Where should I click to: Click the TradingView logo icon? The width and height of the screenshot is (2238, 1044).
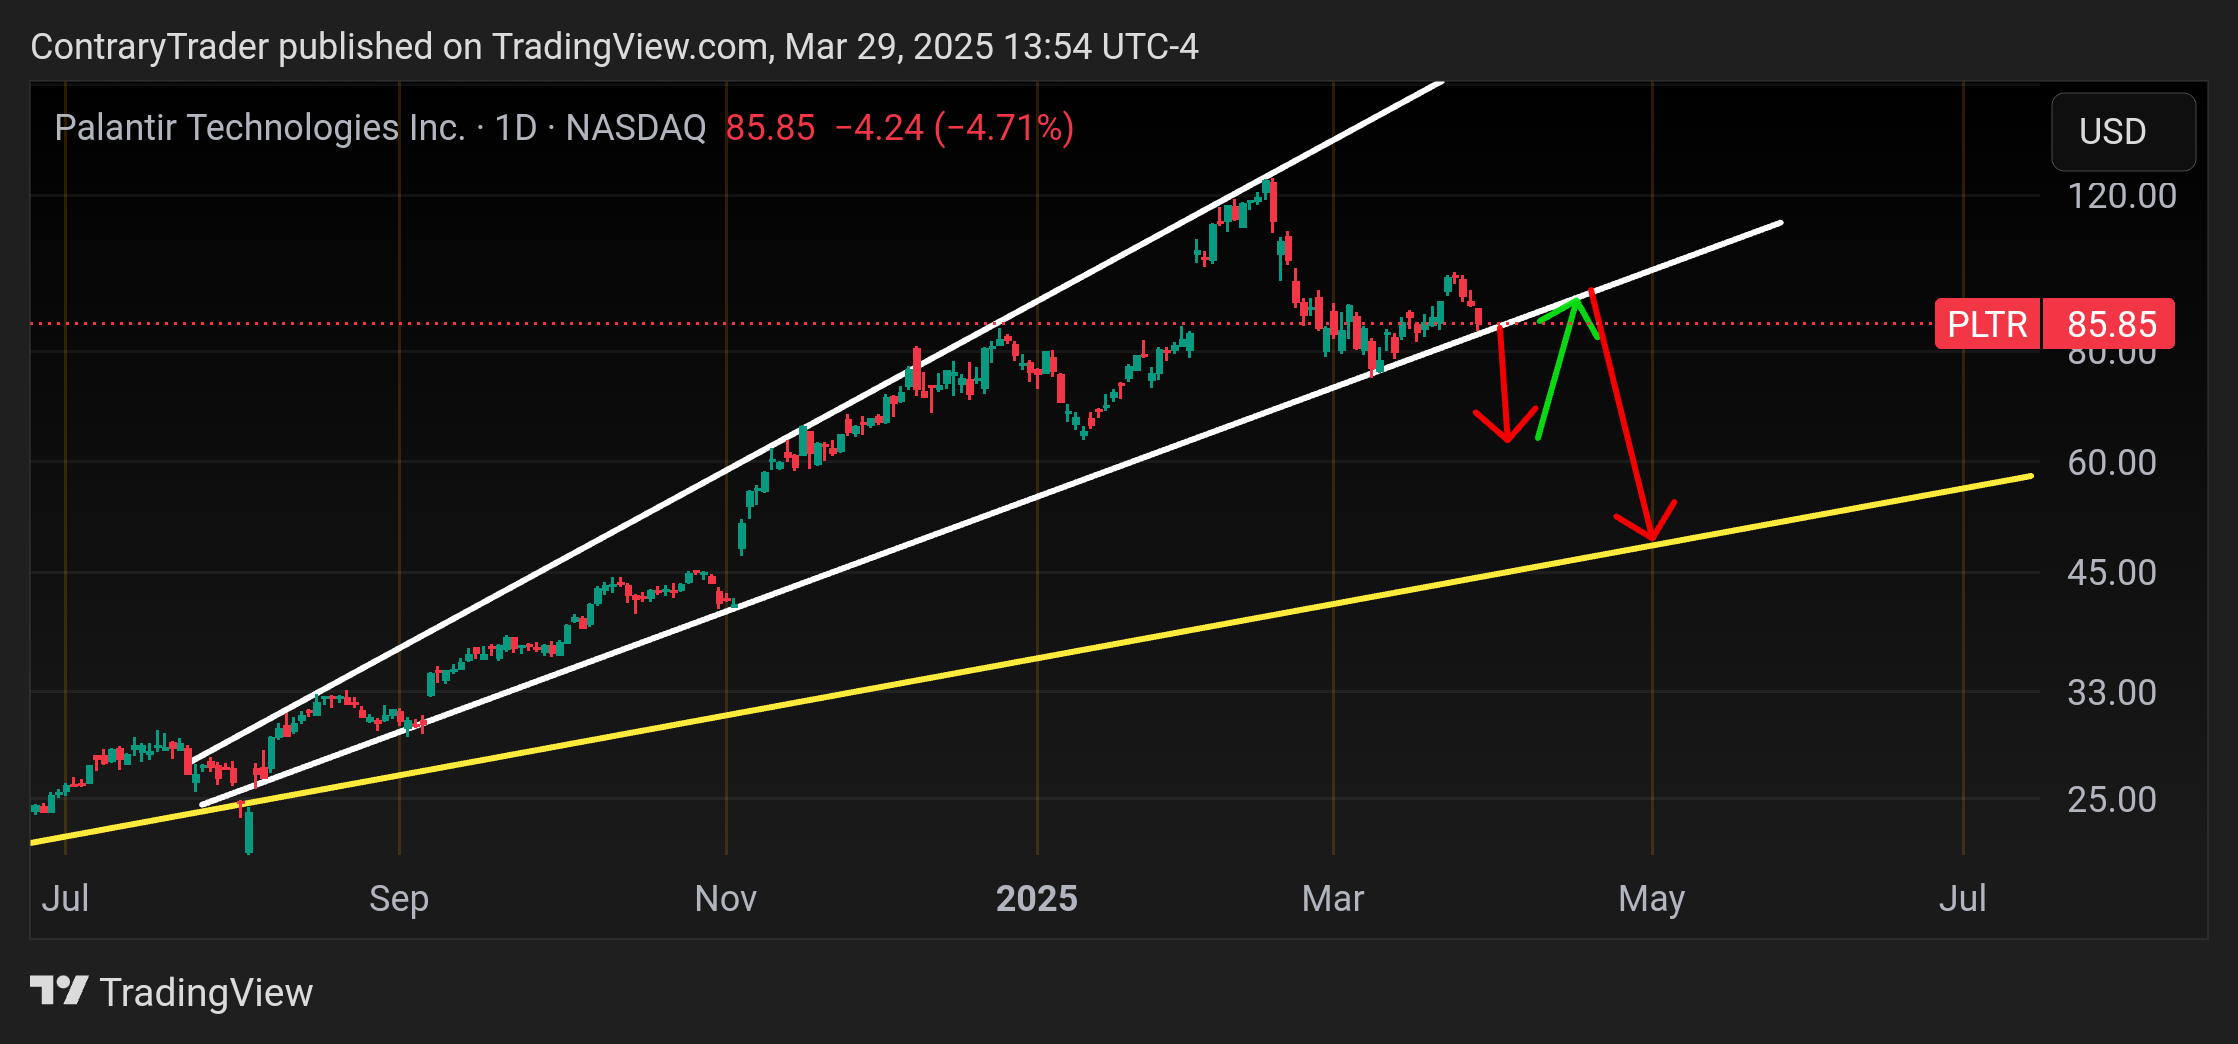59,992
